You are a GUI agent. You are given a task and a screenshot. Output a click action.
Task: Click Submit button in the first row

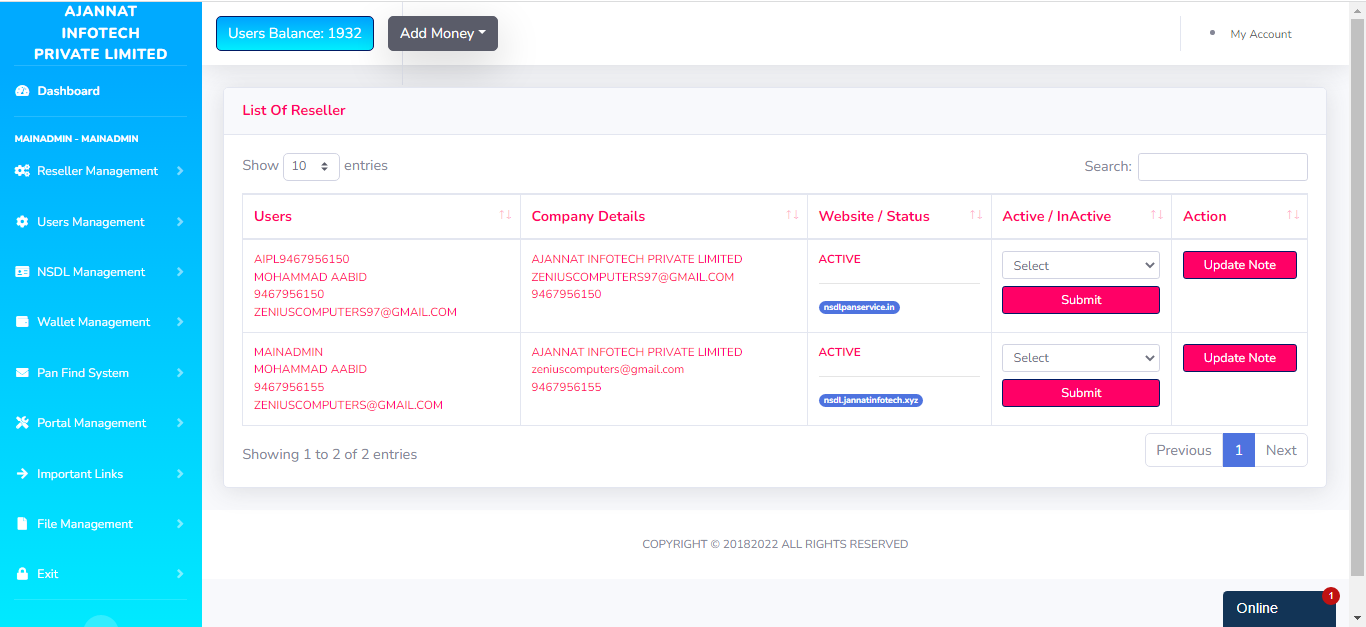(x=1080, y=300)
